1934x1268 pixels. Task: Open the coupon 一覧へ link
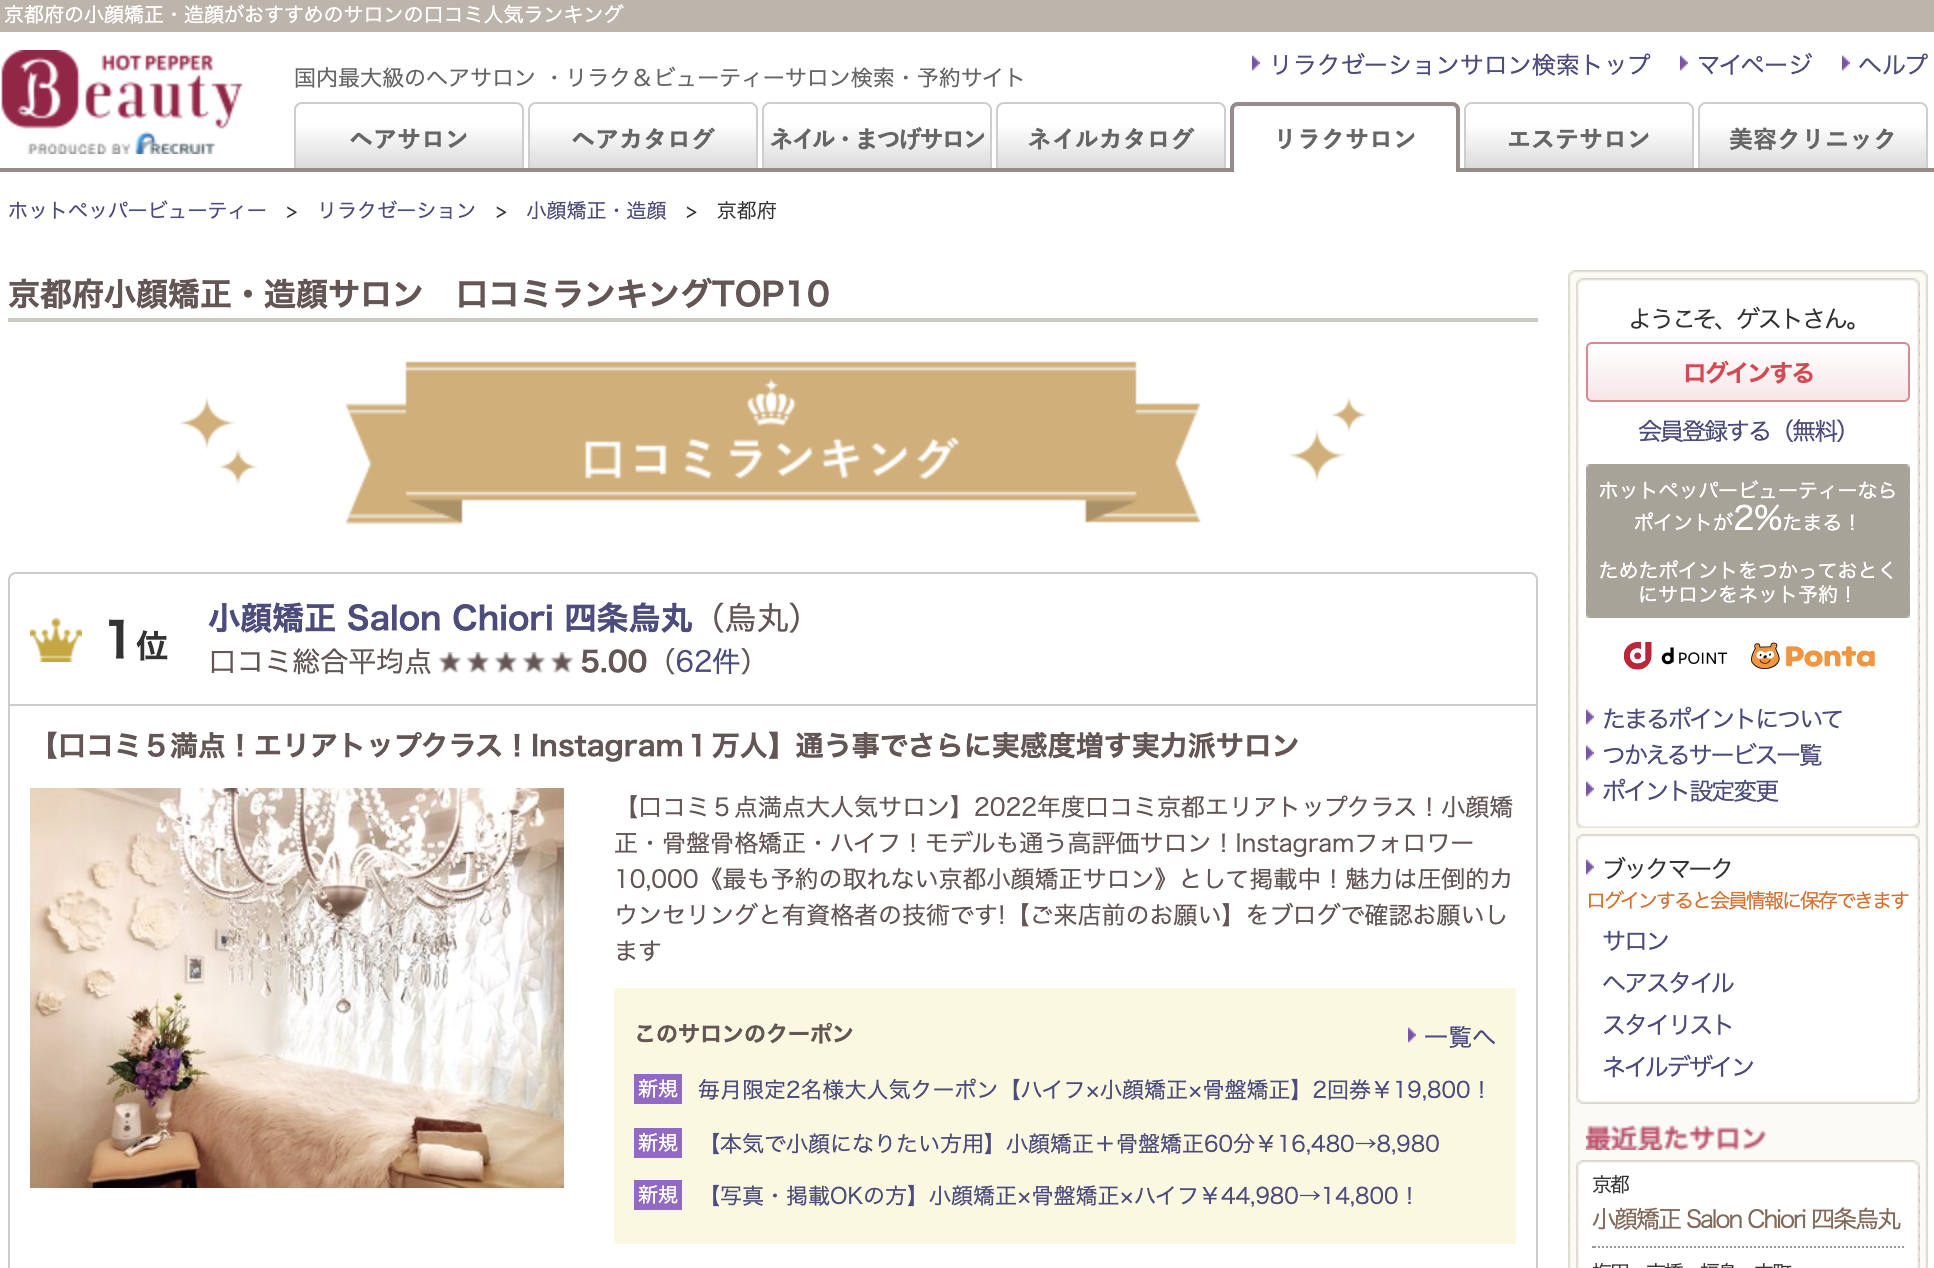(x=1457, y=1036)
